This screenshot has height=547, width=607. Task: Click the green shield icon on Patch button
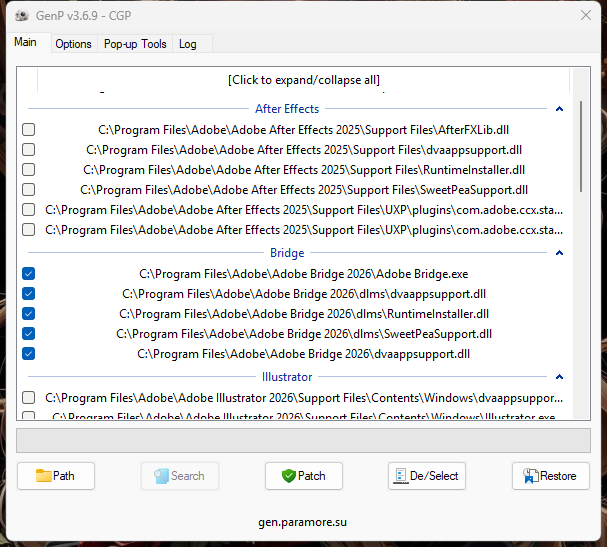288,475
